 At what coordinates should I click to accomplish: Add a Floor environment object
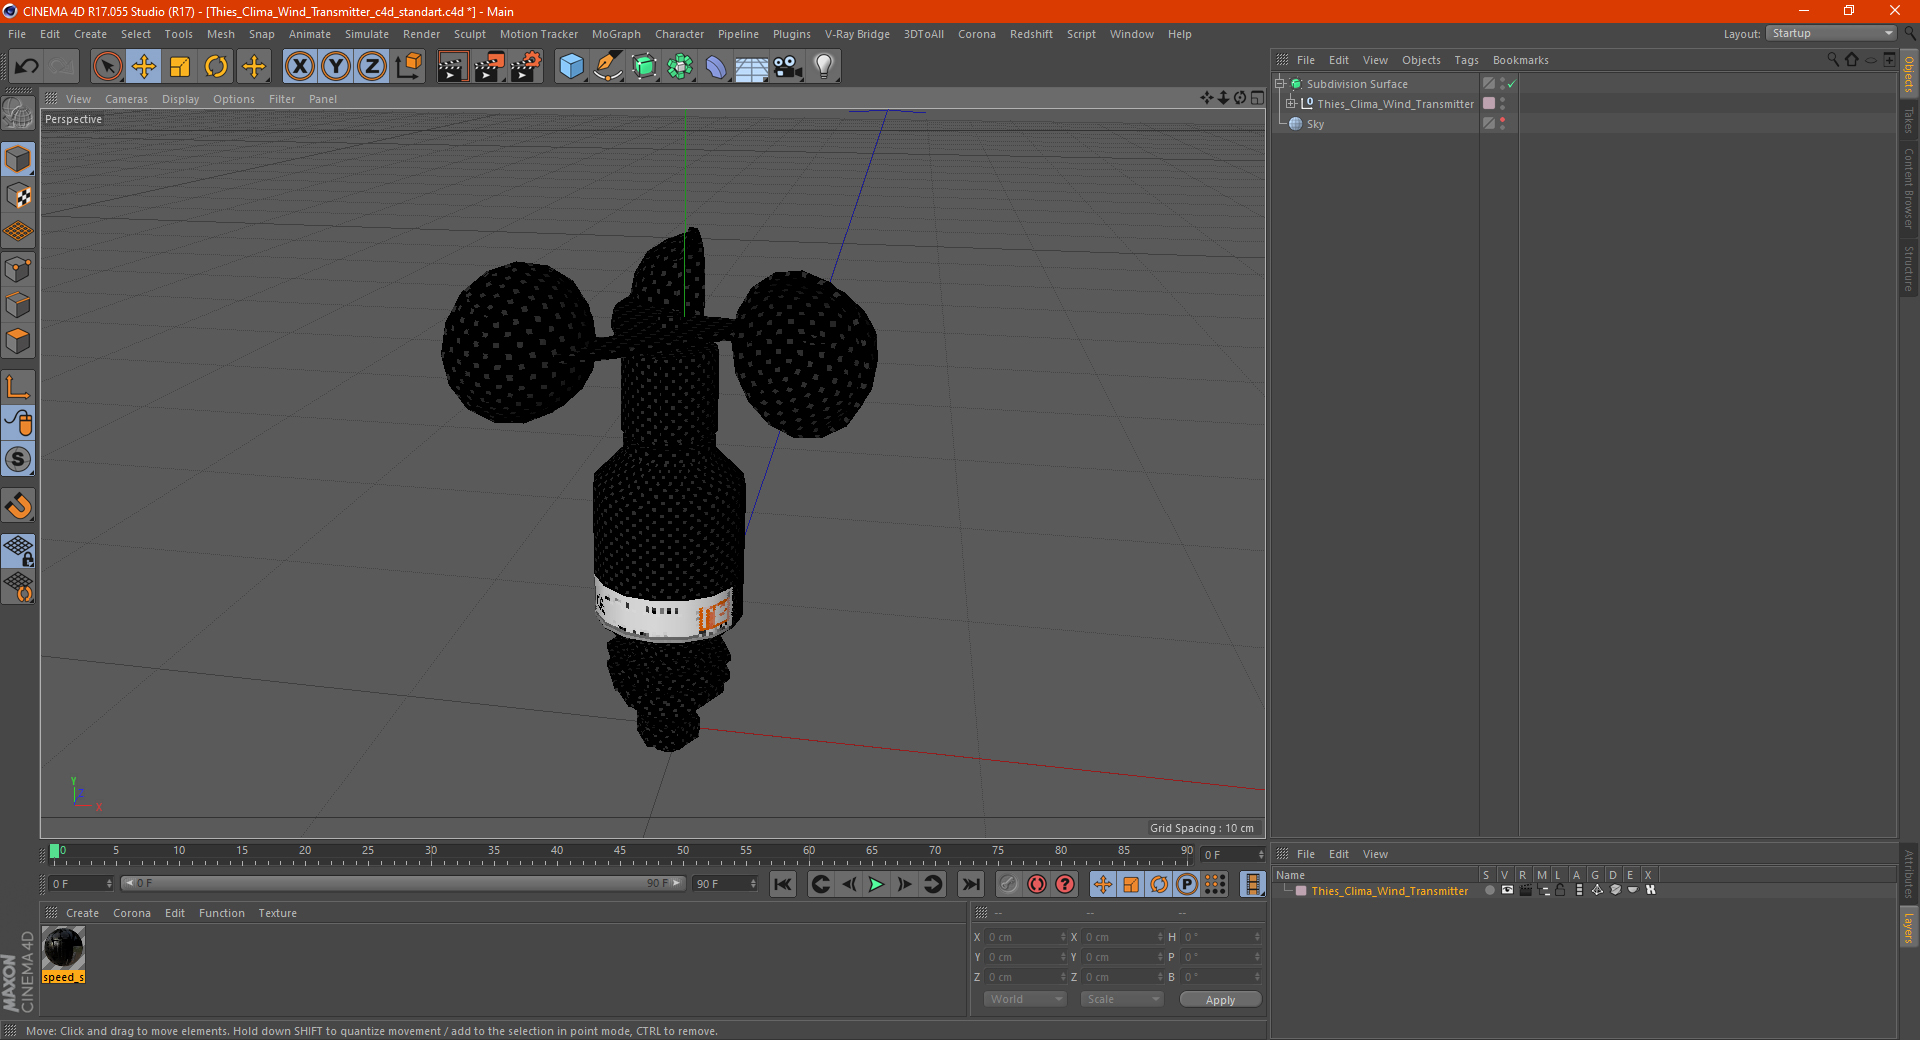(752, 67)
